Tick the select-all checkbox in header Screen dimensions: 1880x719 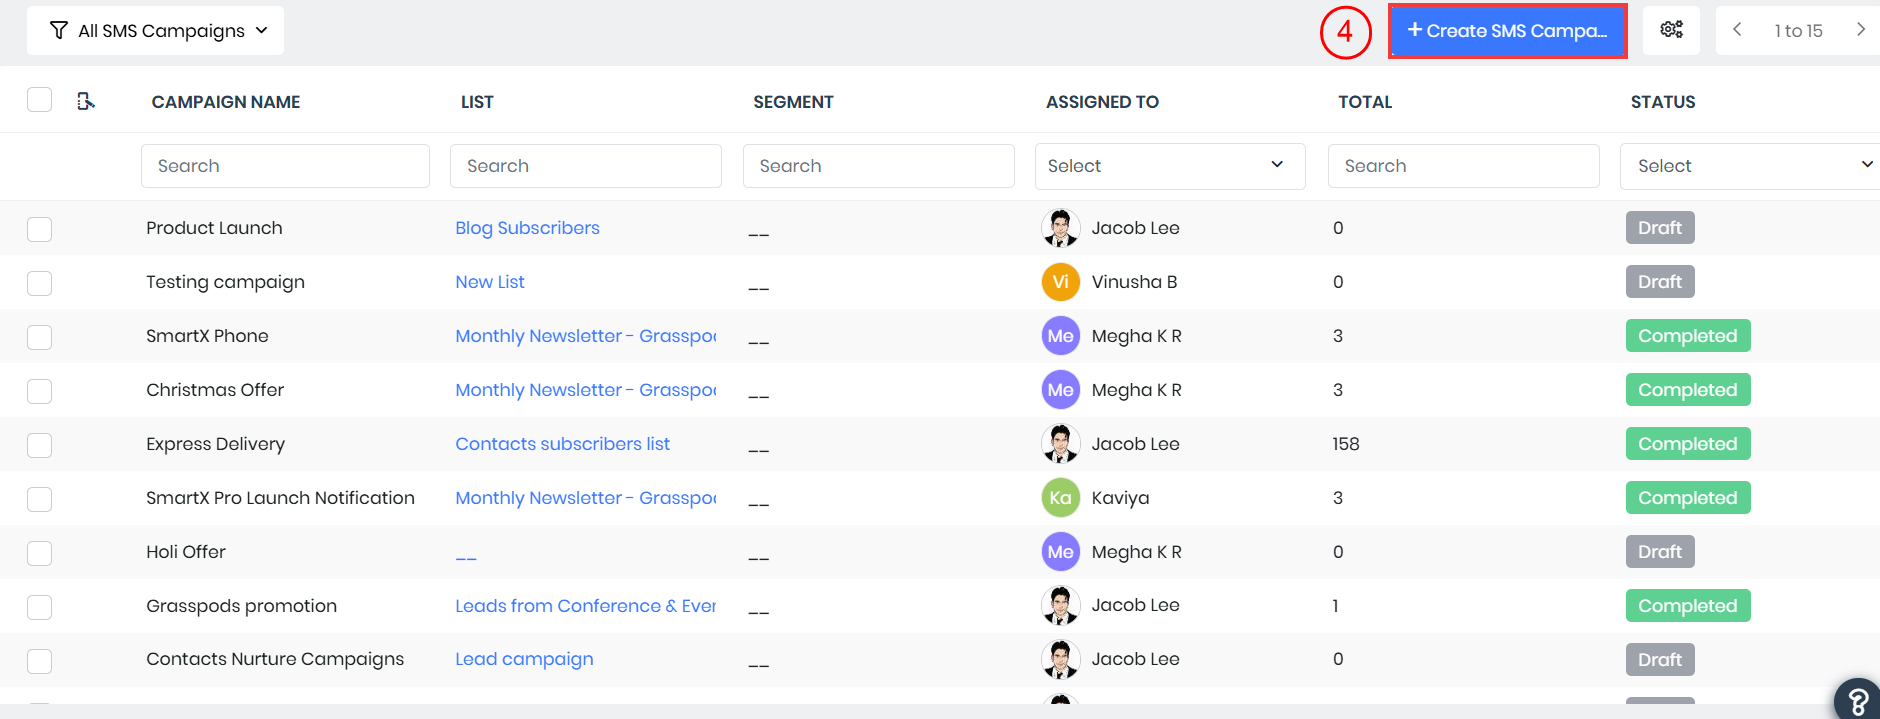pos(40,100)
